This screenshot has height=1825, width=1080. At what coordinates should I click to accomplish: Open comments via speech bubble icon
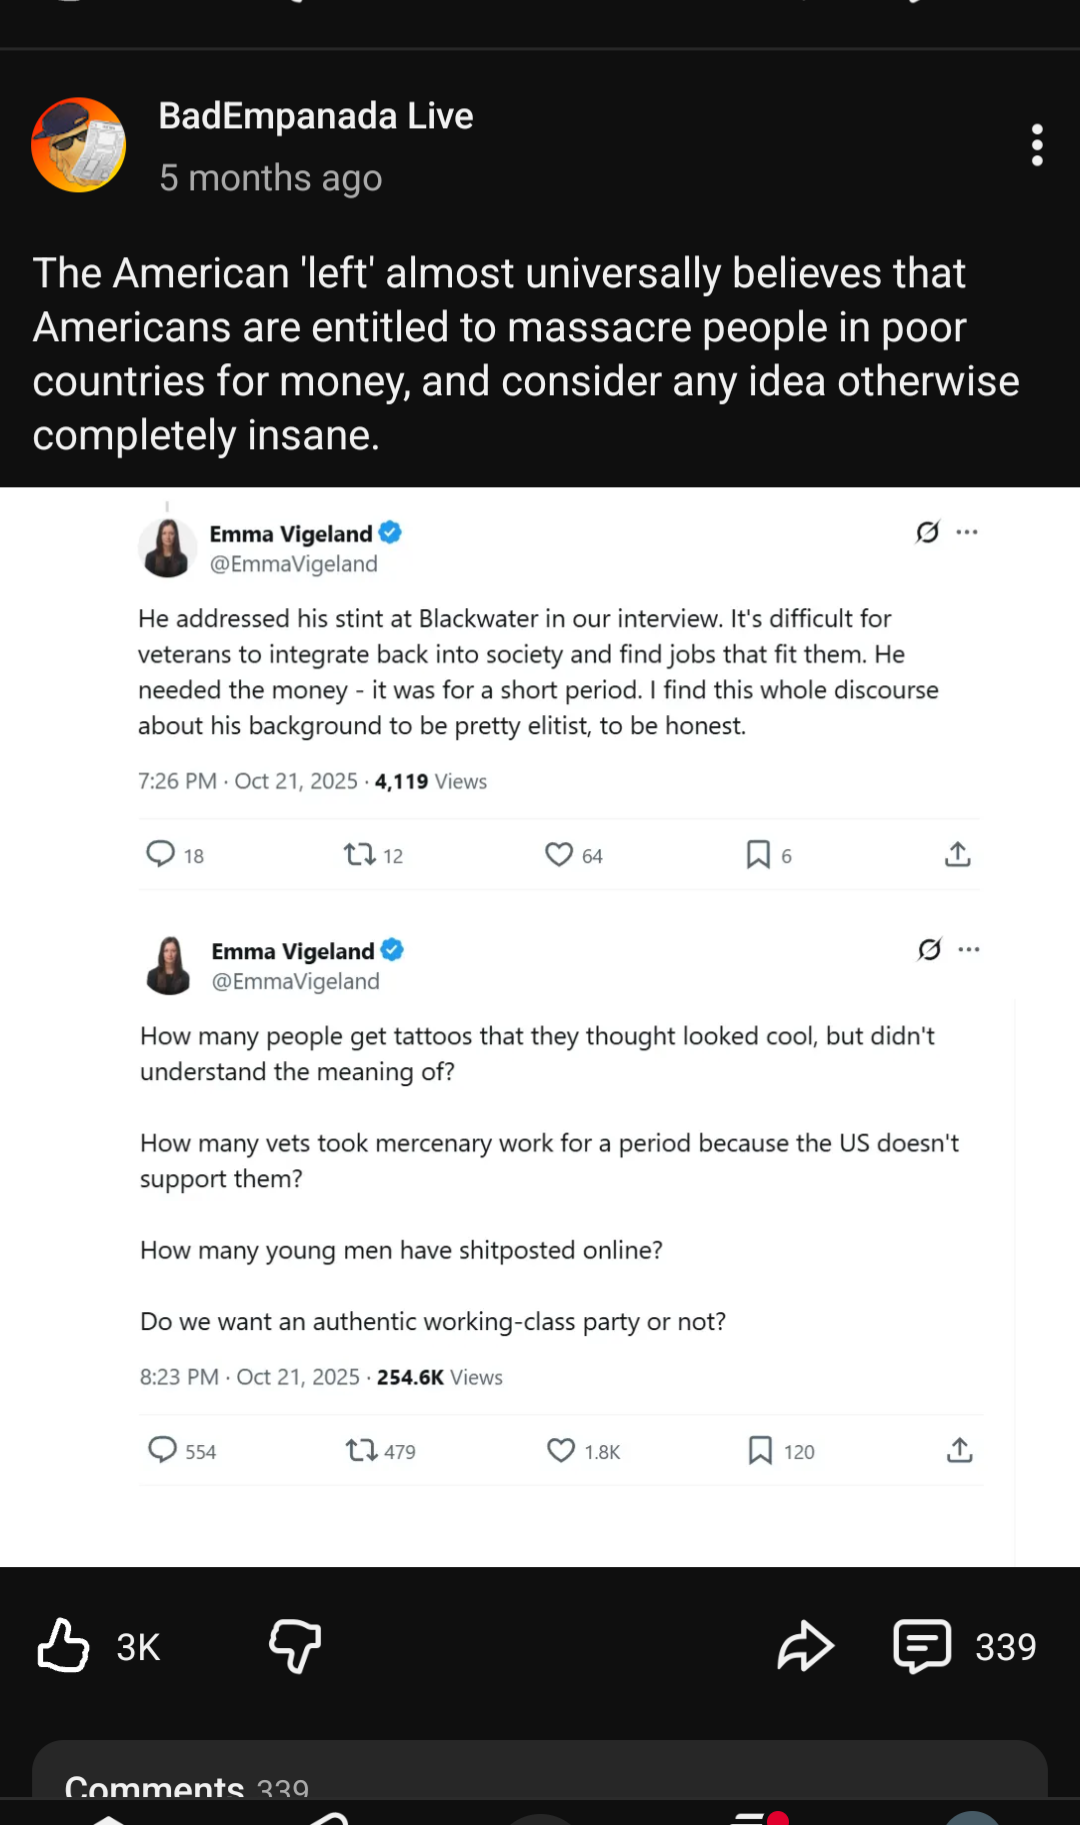922,1646
